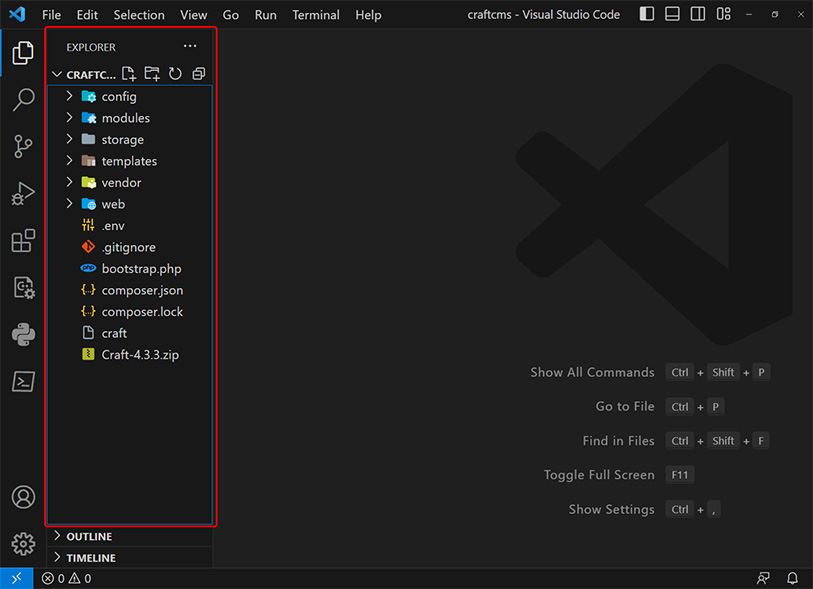Click the New Folder icon in Explorer
This screenshot has height=589, width=813.
pos(152,74)
